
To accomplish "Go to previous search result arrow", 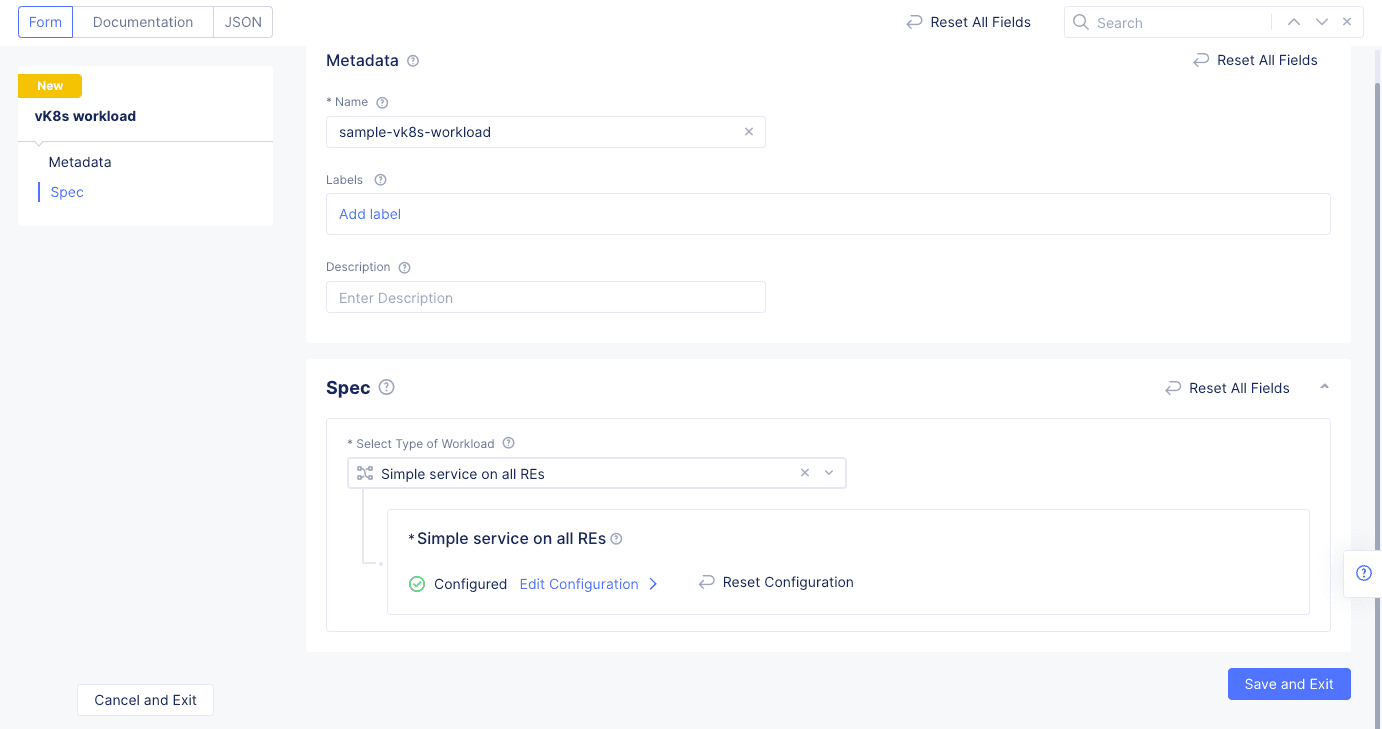I will (x=1294, y=22).
